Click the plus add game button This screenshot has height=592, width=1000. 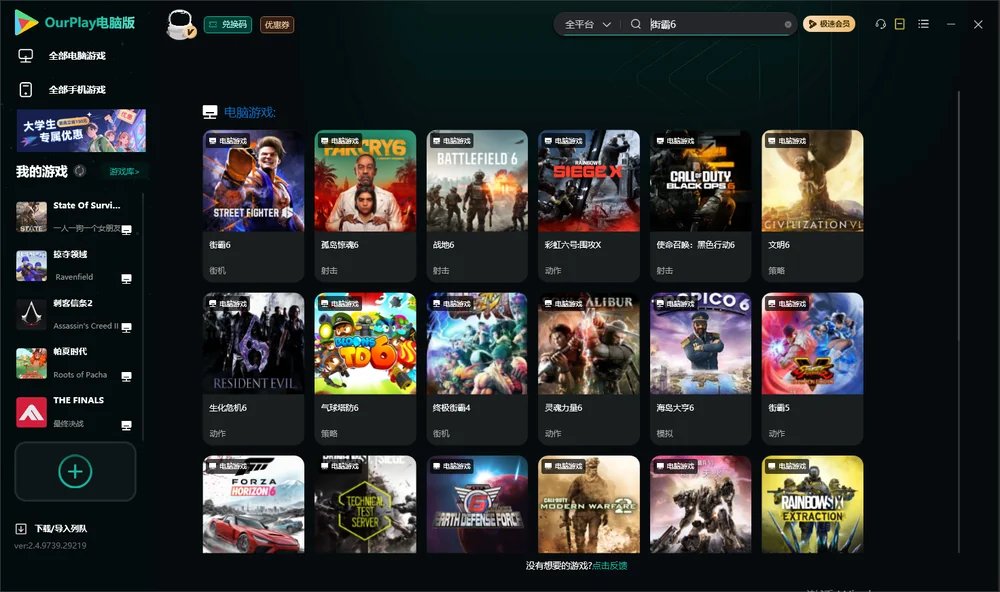75,471
